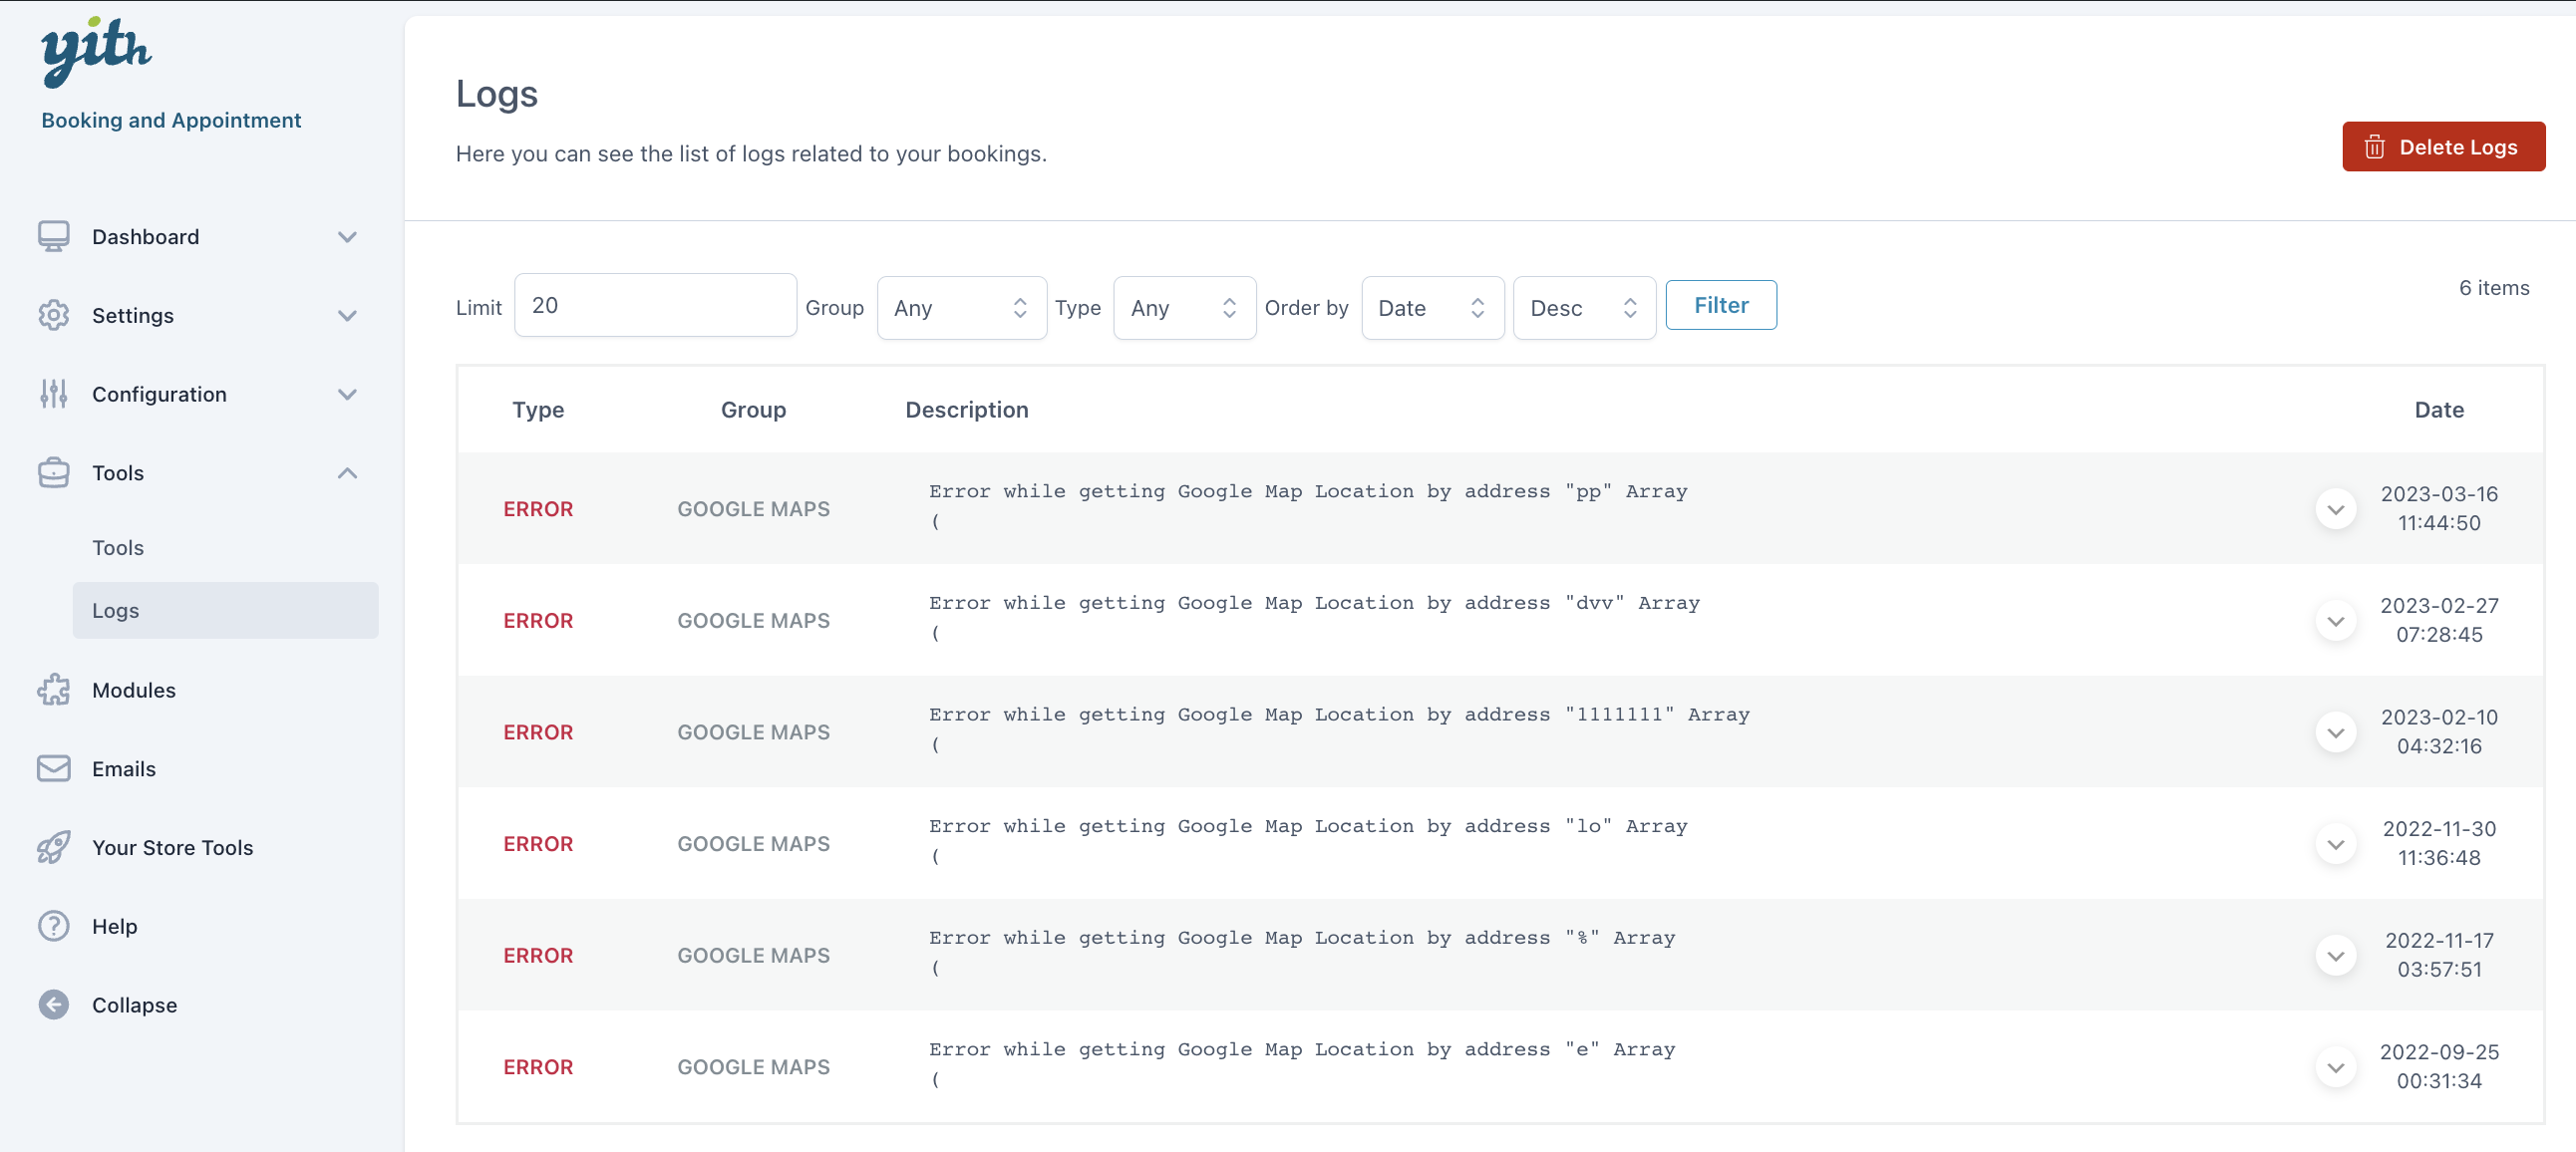Image resolution: width=2576 pixels, height=1152 pixels.
Task: Collapse the Tools menu section
Action: [x=347, y=473]
